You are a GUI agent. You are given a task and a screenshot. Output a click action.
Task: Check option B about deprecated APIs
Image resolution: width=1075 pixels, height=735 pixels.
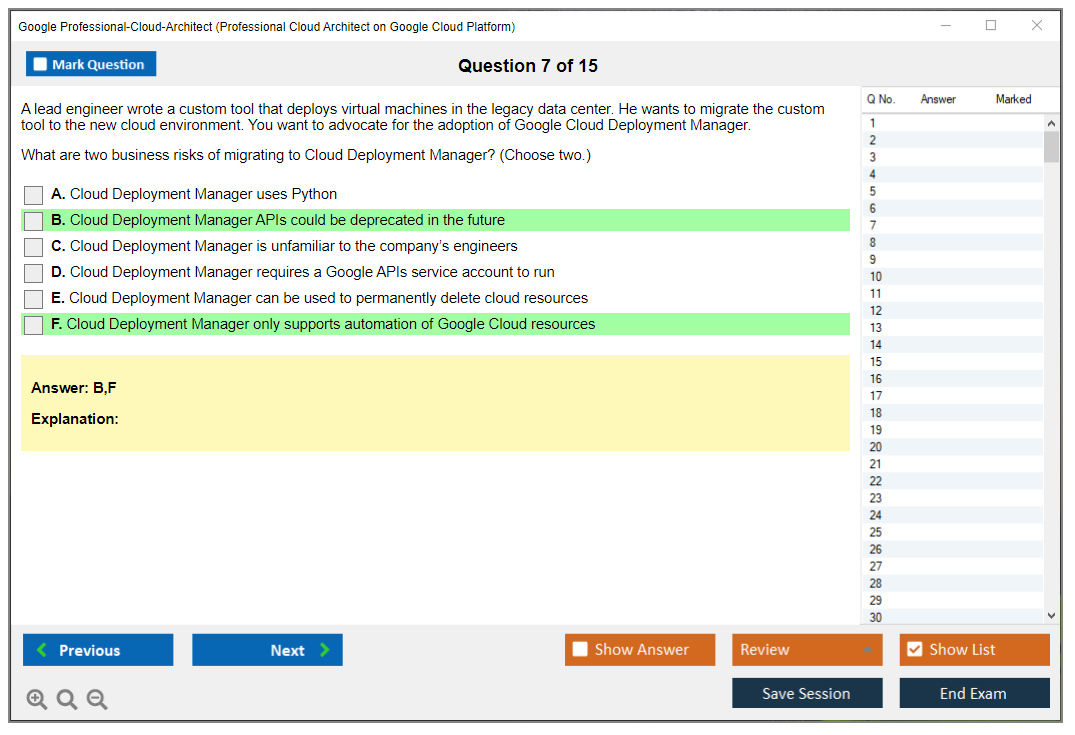coord(34,221)
